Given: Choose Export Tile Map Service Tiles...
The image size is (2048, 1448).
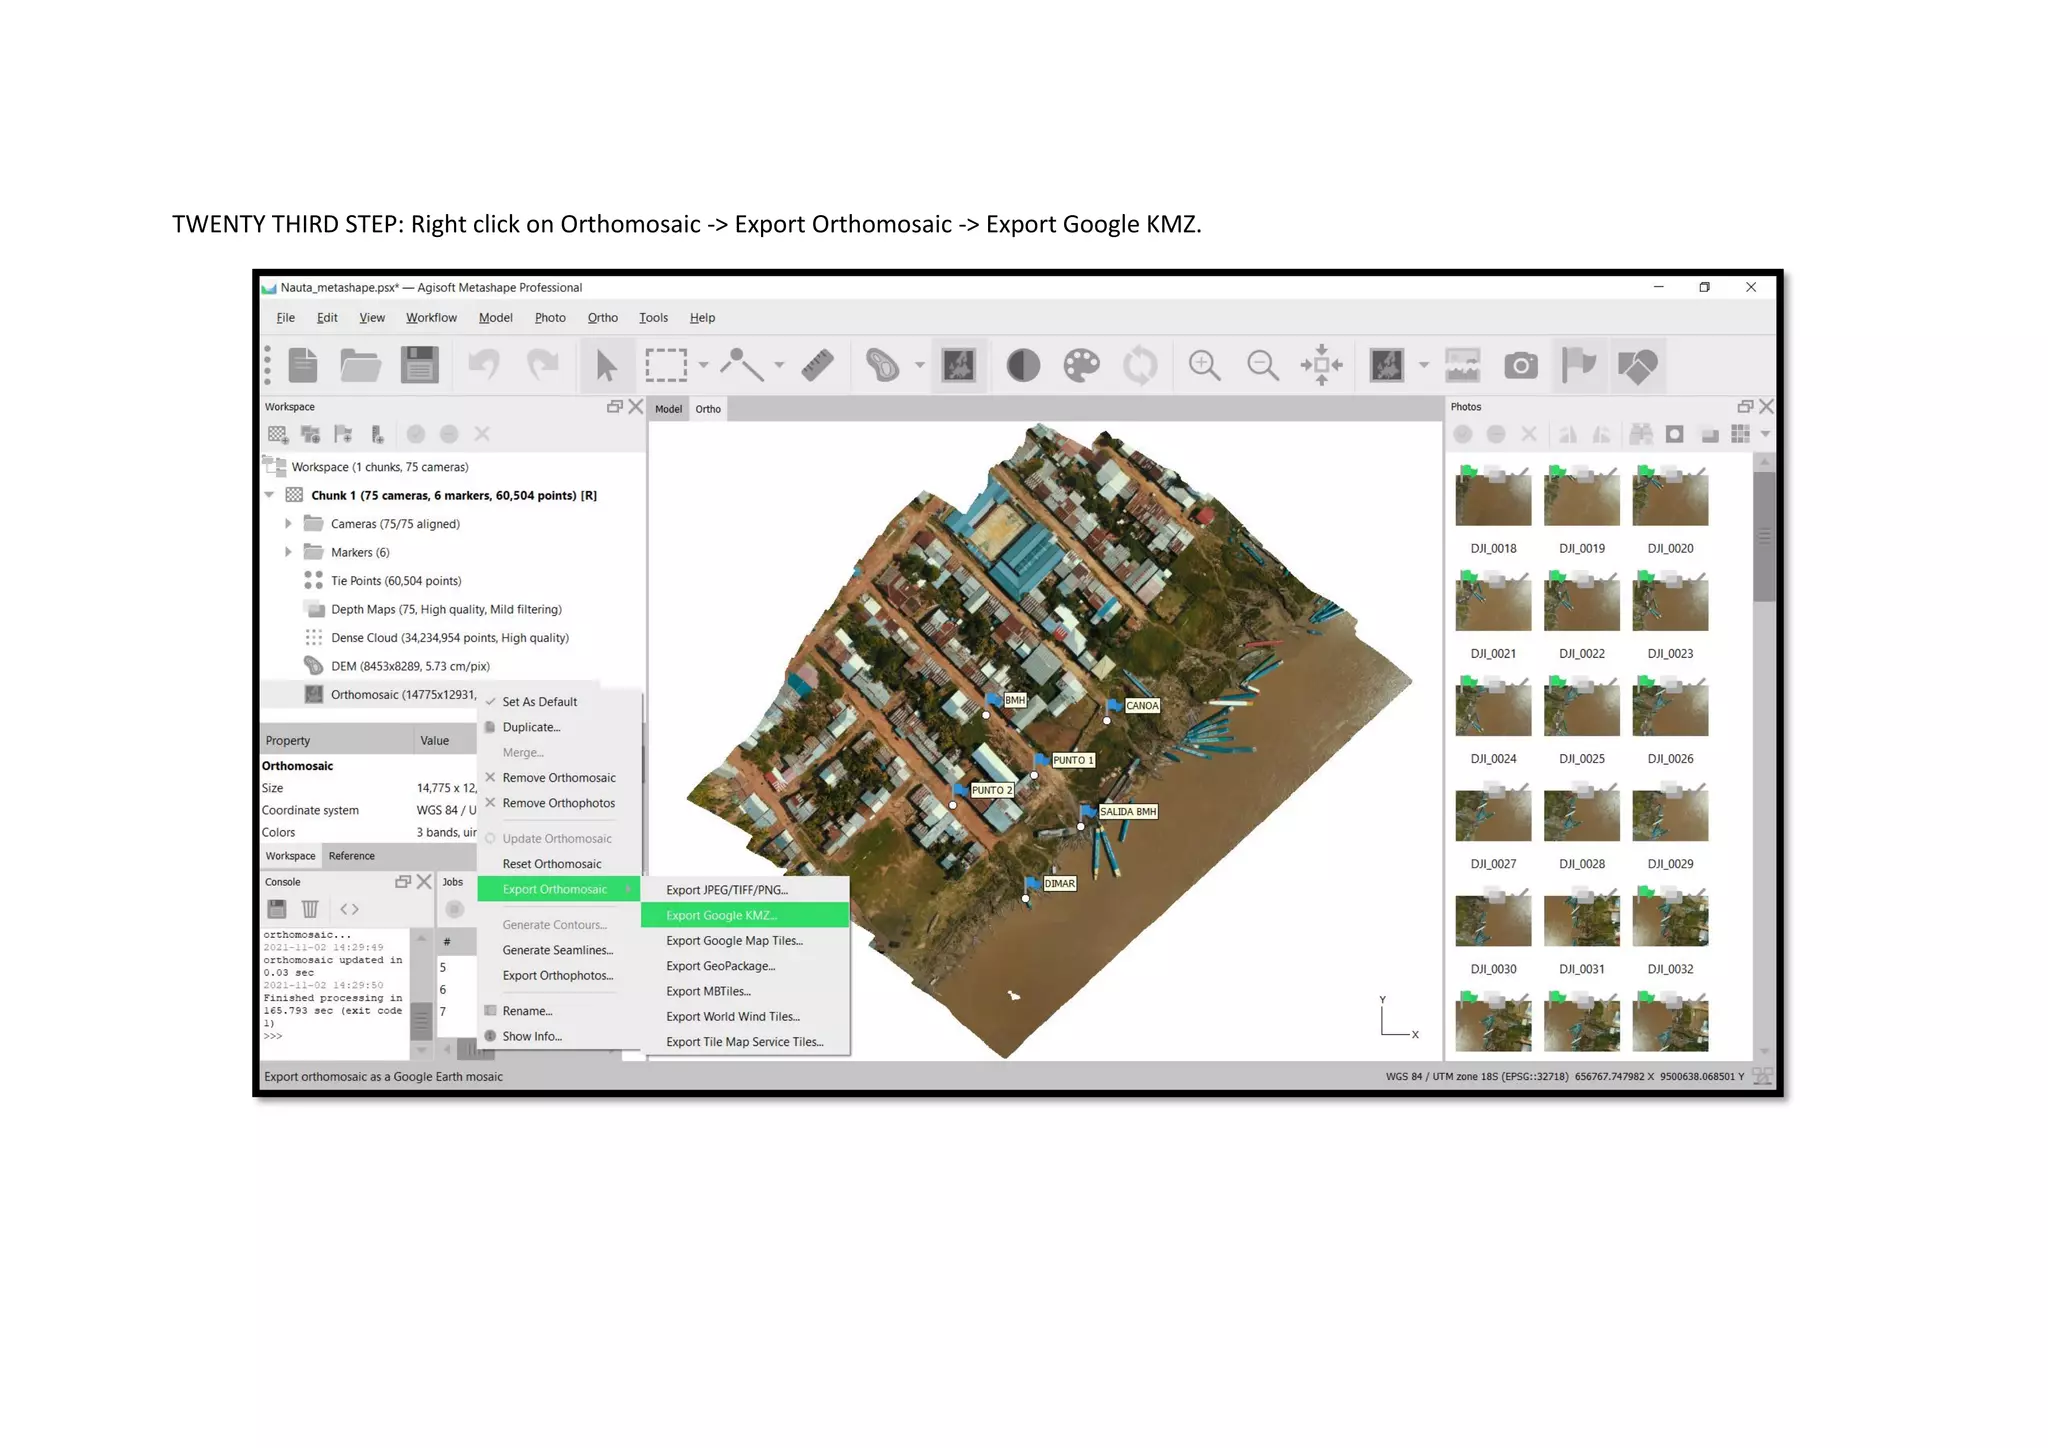Looking at the screenshot, I should pos(745,1042).
